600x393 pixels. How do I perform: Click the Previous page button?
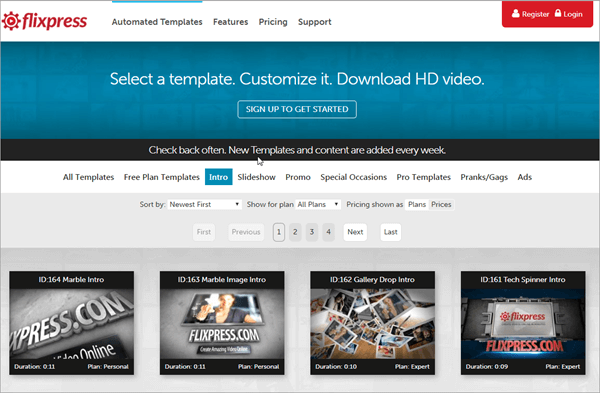point(246,232)
